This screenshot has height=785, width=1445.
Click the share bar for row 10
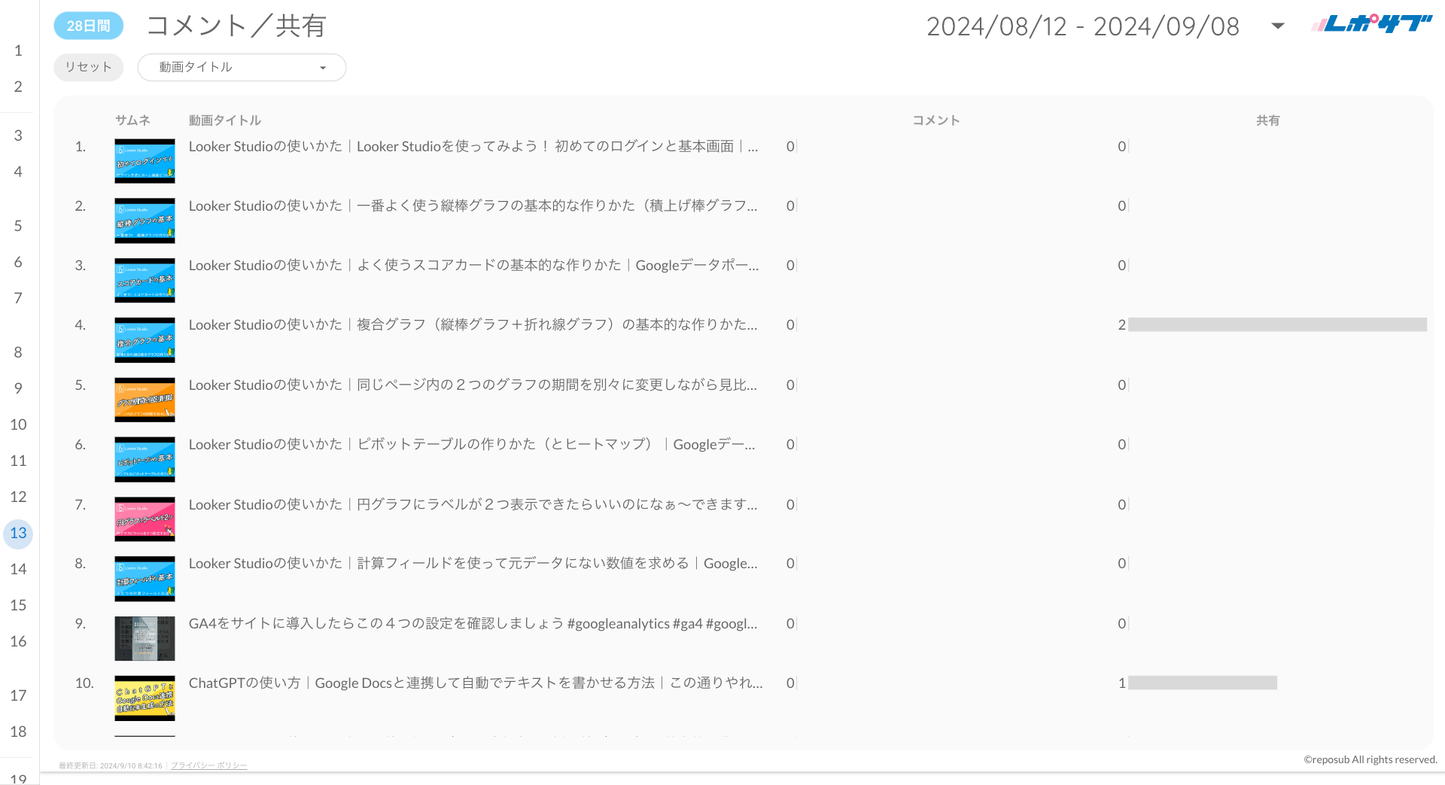click(1202, 683)
